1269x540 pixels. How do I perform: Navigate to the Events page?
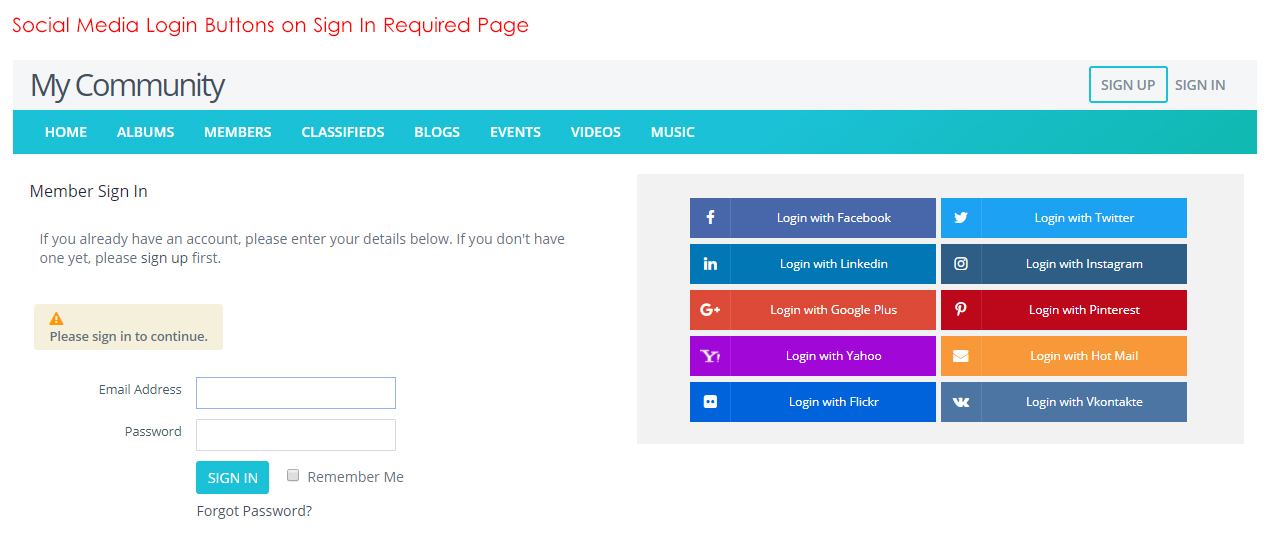point(515,132)
